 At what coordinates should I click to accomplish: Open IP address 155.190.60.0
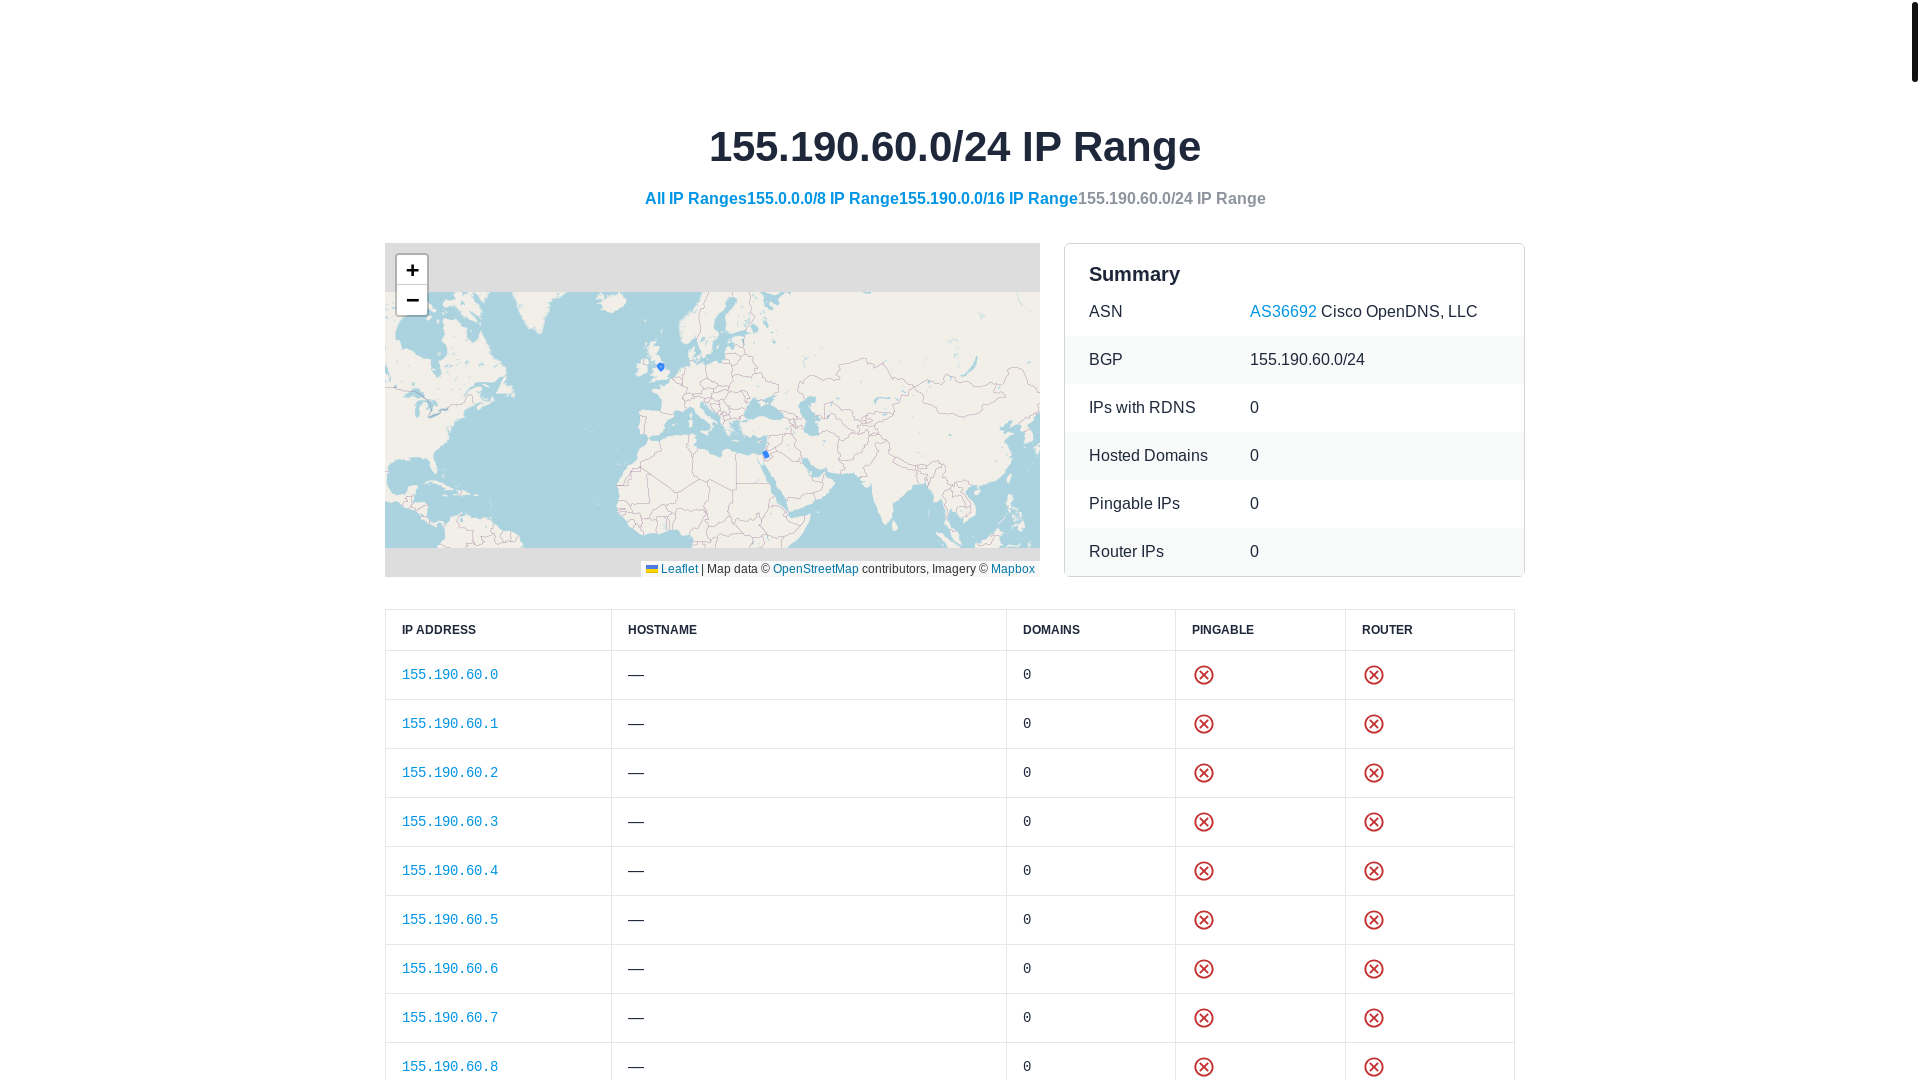[450, 675]
